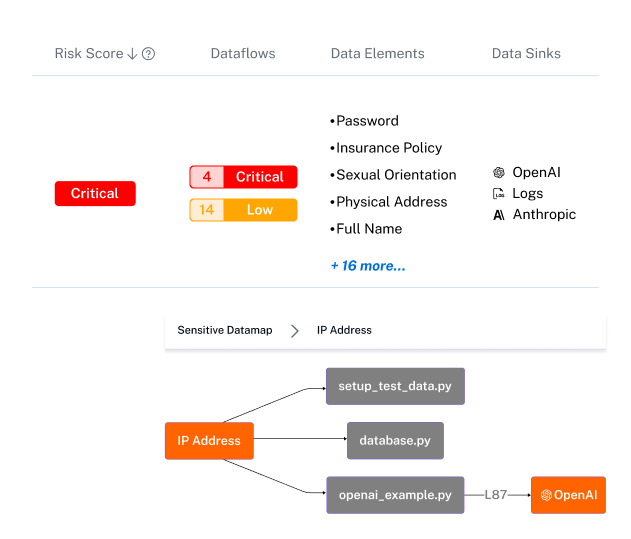
Task: Open the database.py file node
Action: click(x=395, y=441)
